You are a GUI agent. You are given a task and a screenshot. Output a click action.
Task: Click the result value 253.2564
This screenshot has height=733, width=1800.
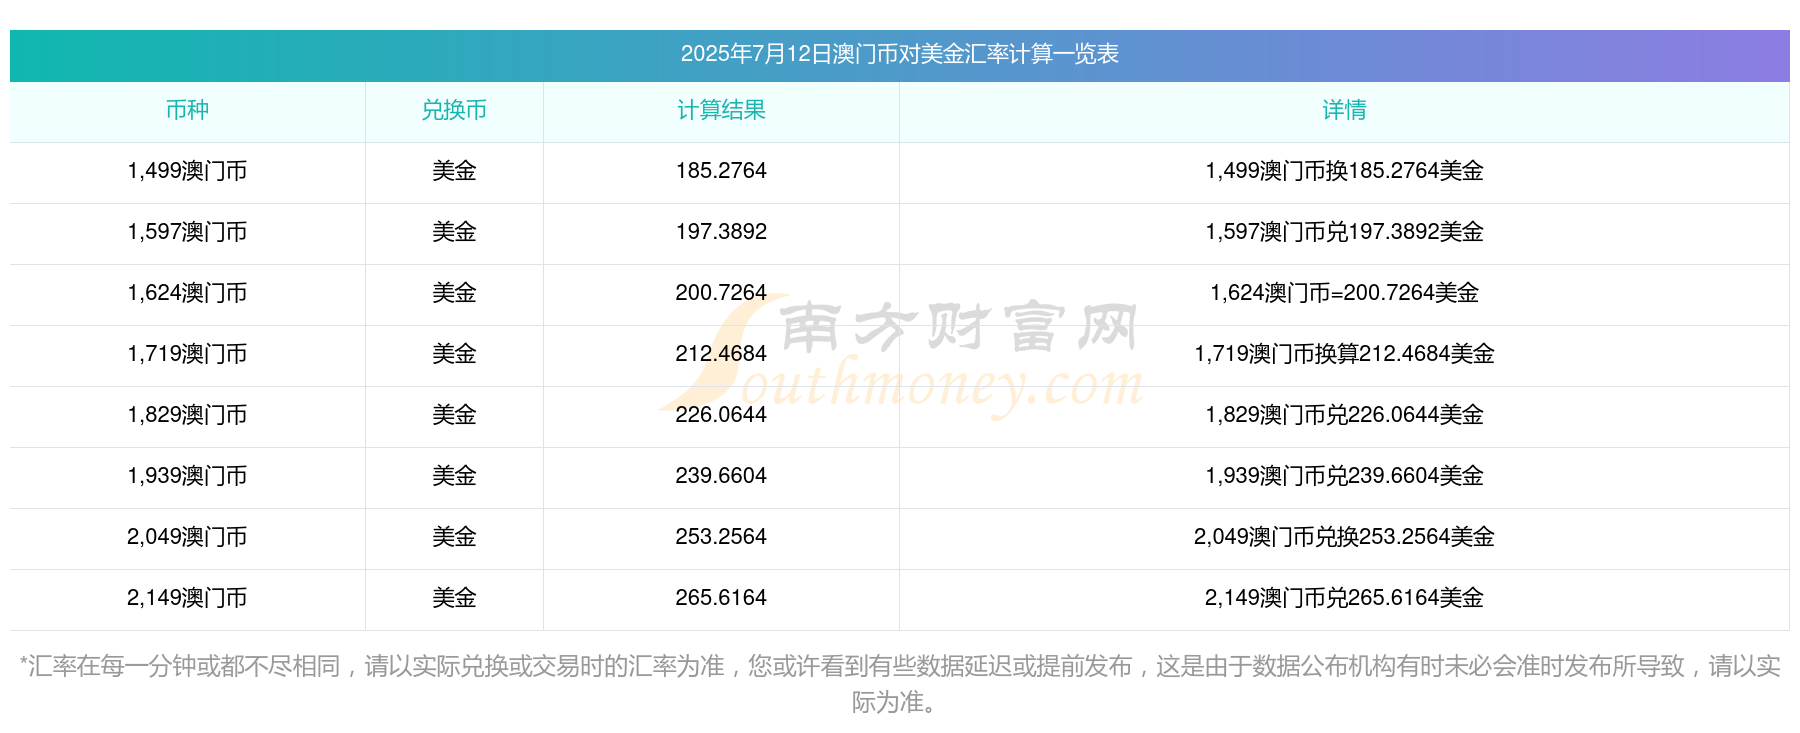721,537
